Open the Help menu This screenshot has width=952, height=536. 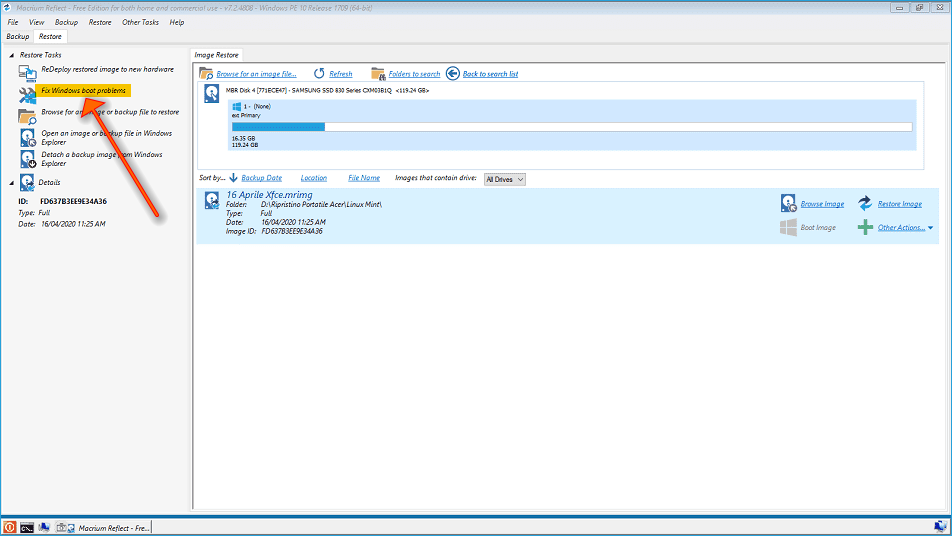point(177,22)
